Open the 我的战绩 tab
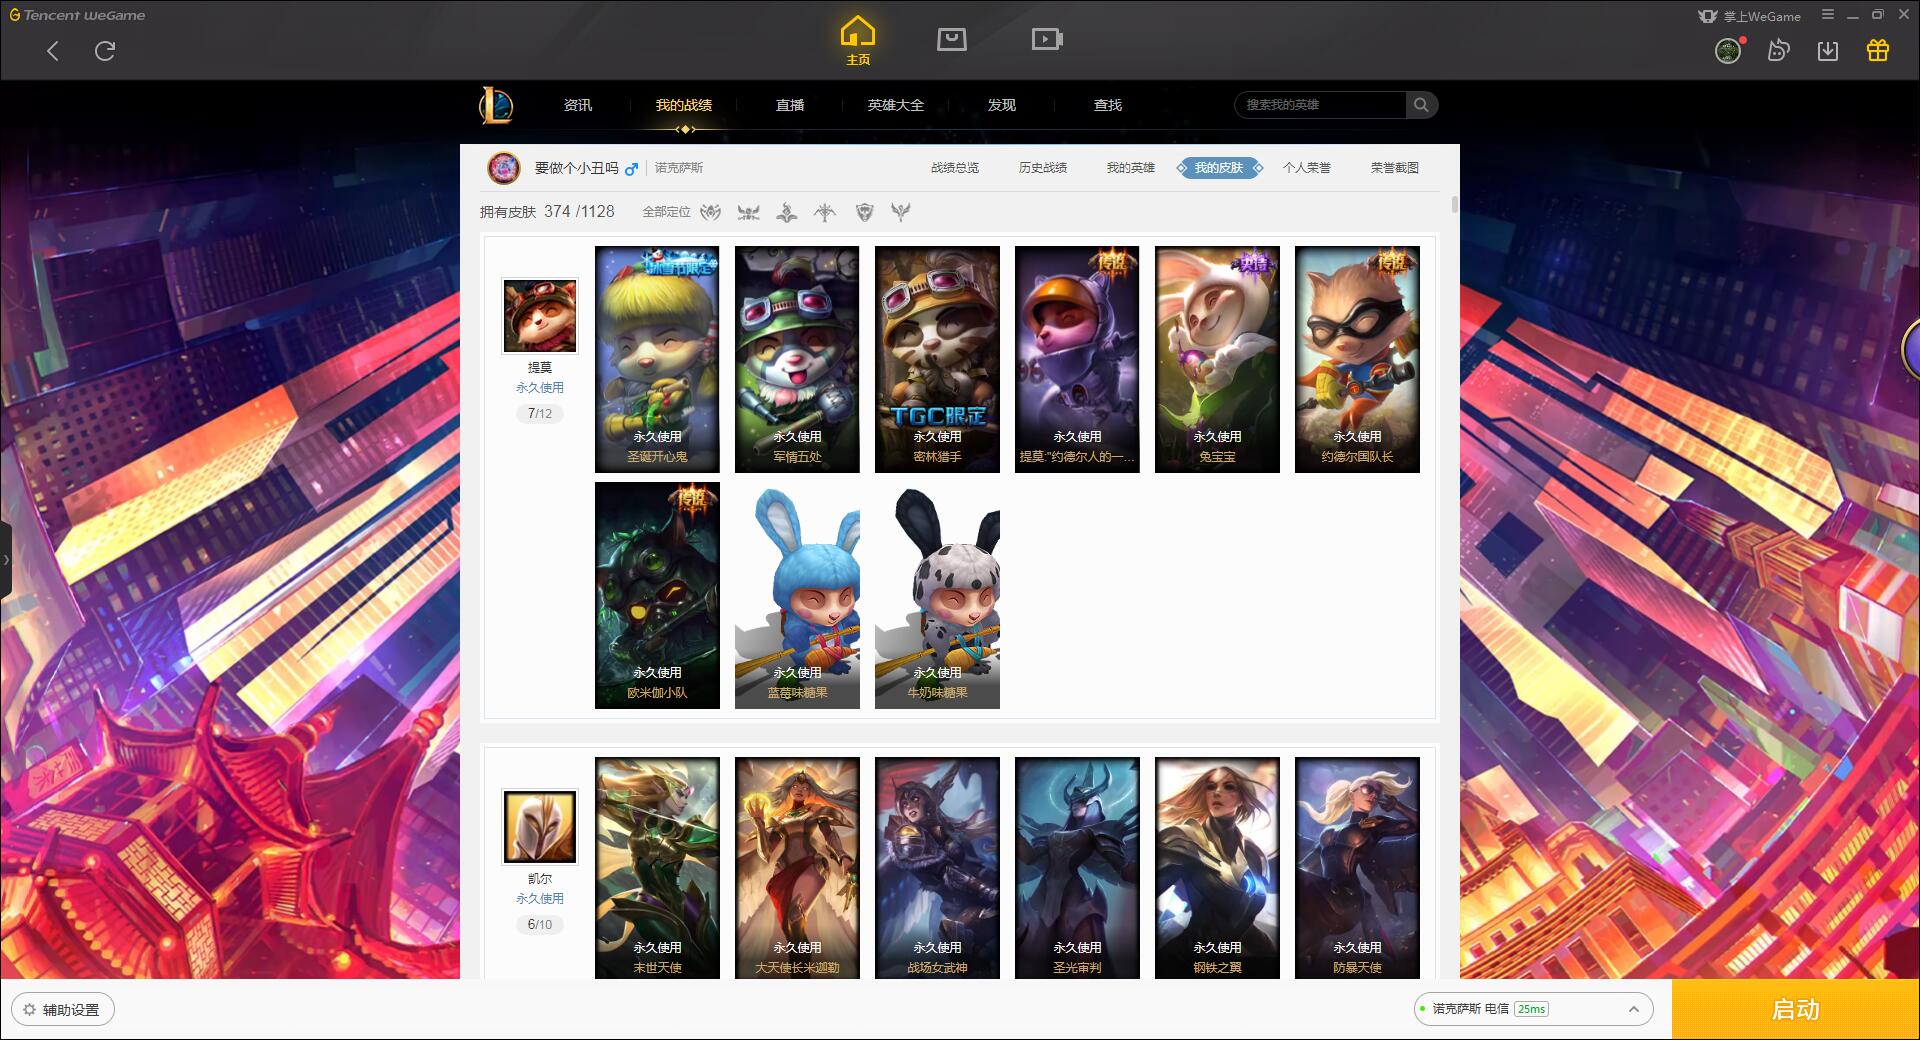 684,105
